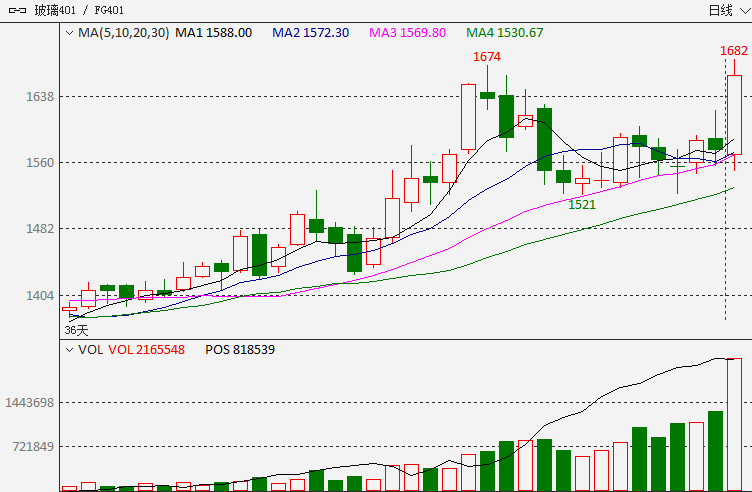
Task: Click the green MA4 1530.67 label
Action: point(505,33)
